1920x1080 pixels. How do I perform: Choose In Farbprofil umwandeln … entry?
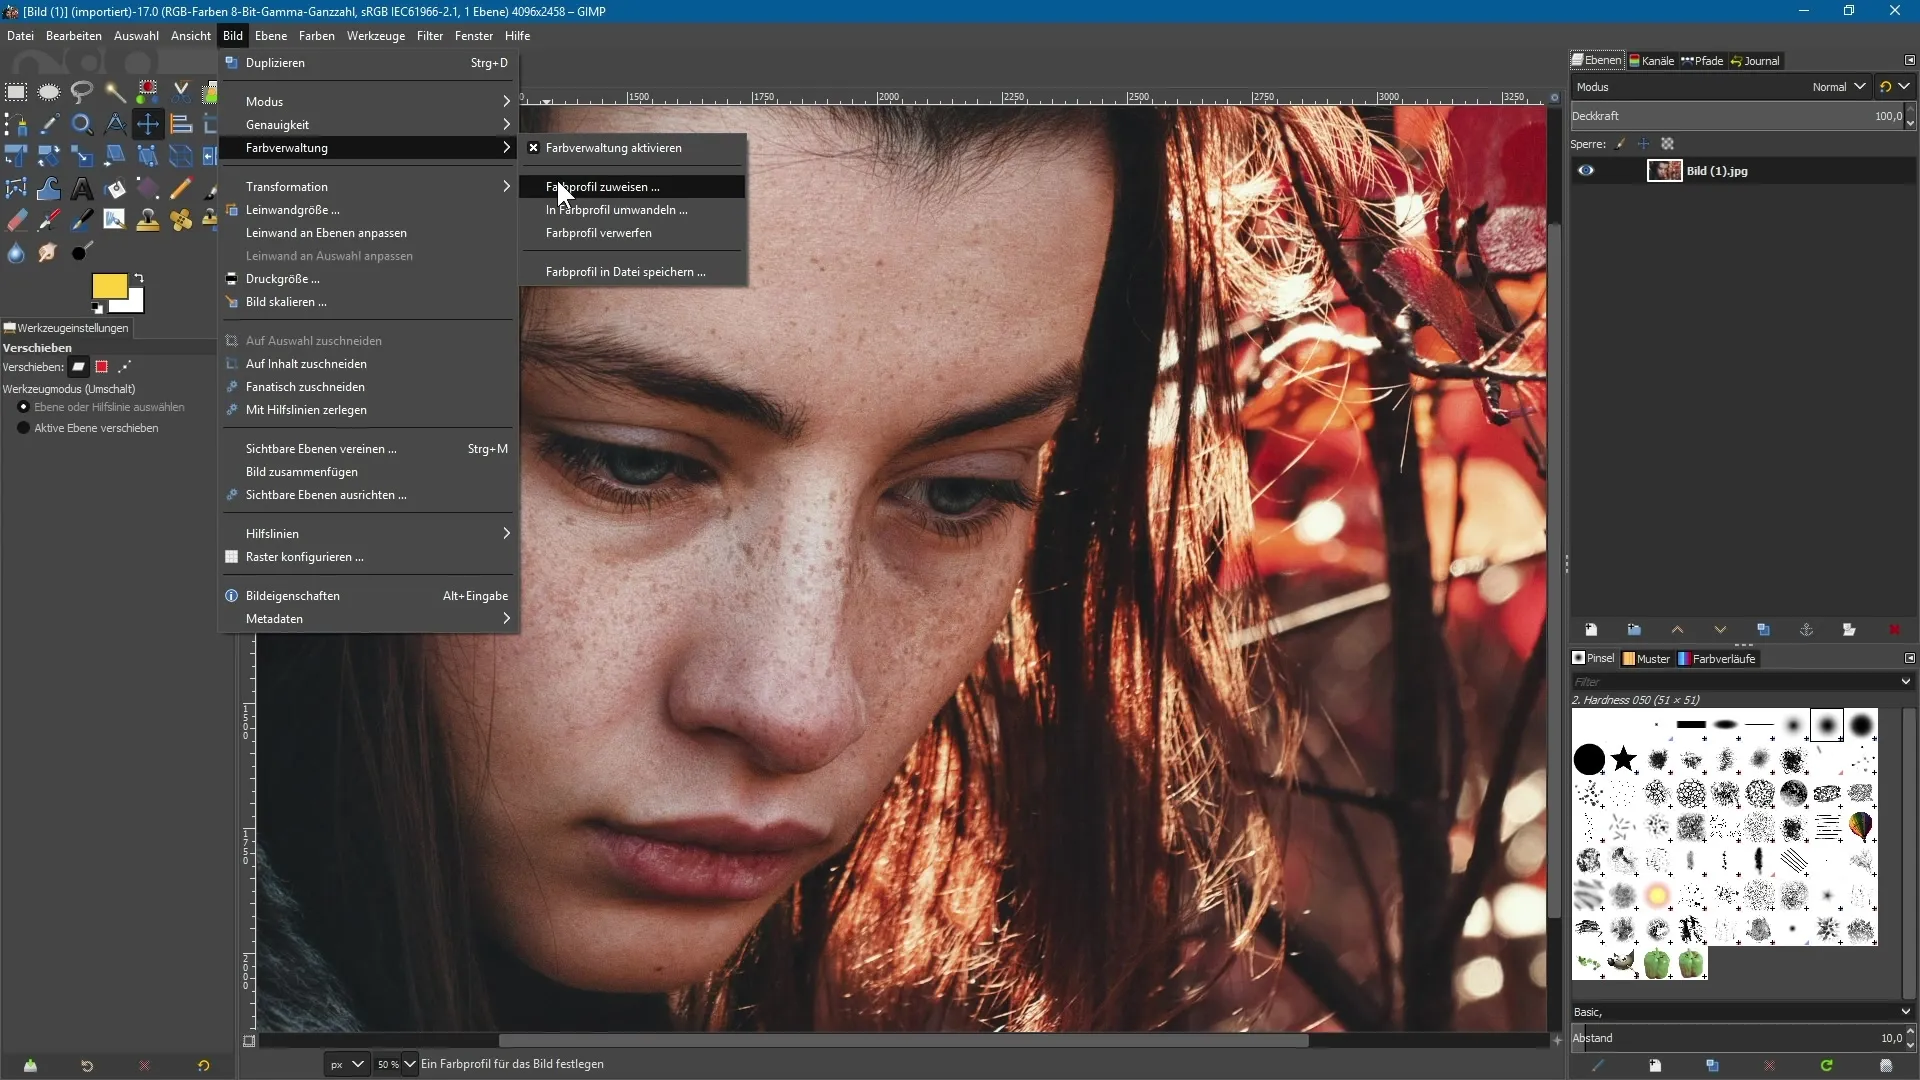(x=632, y=210)
